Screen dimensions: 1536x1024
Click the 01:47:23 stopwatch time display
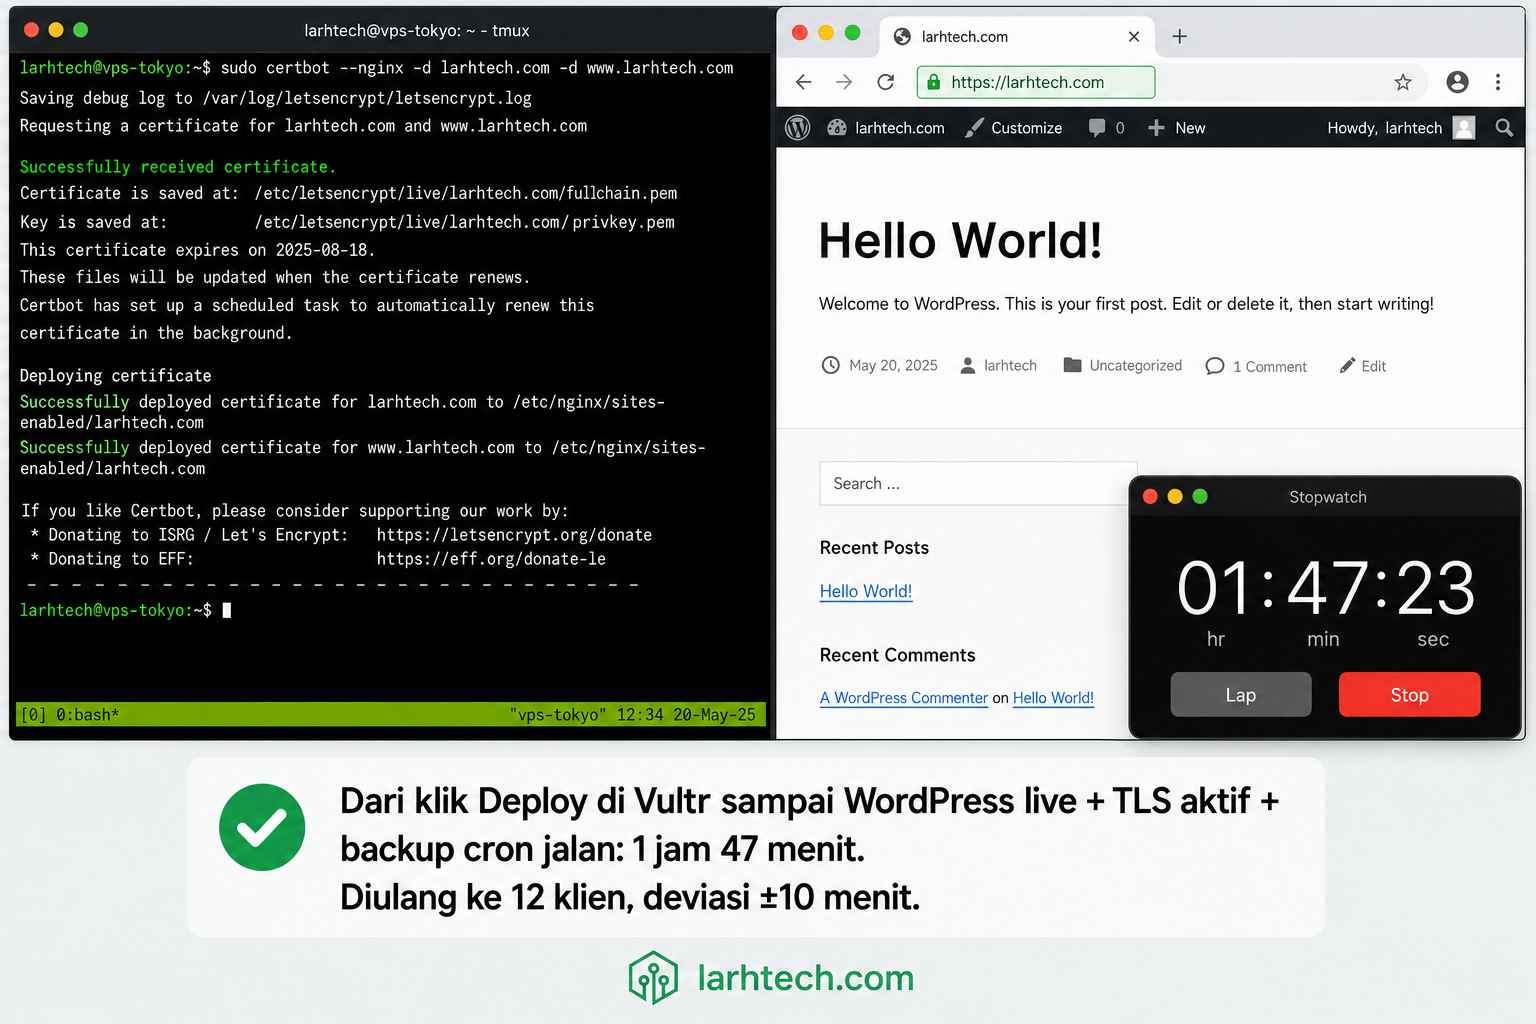pos(1326,588)
